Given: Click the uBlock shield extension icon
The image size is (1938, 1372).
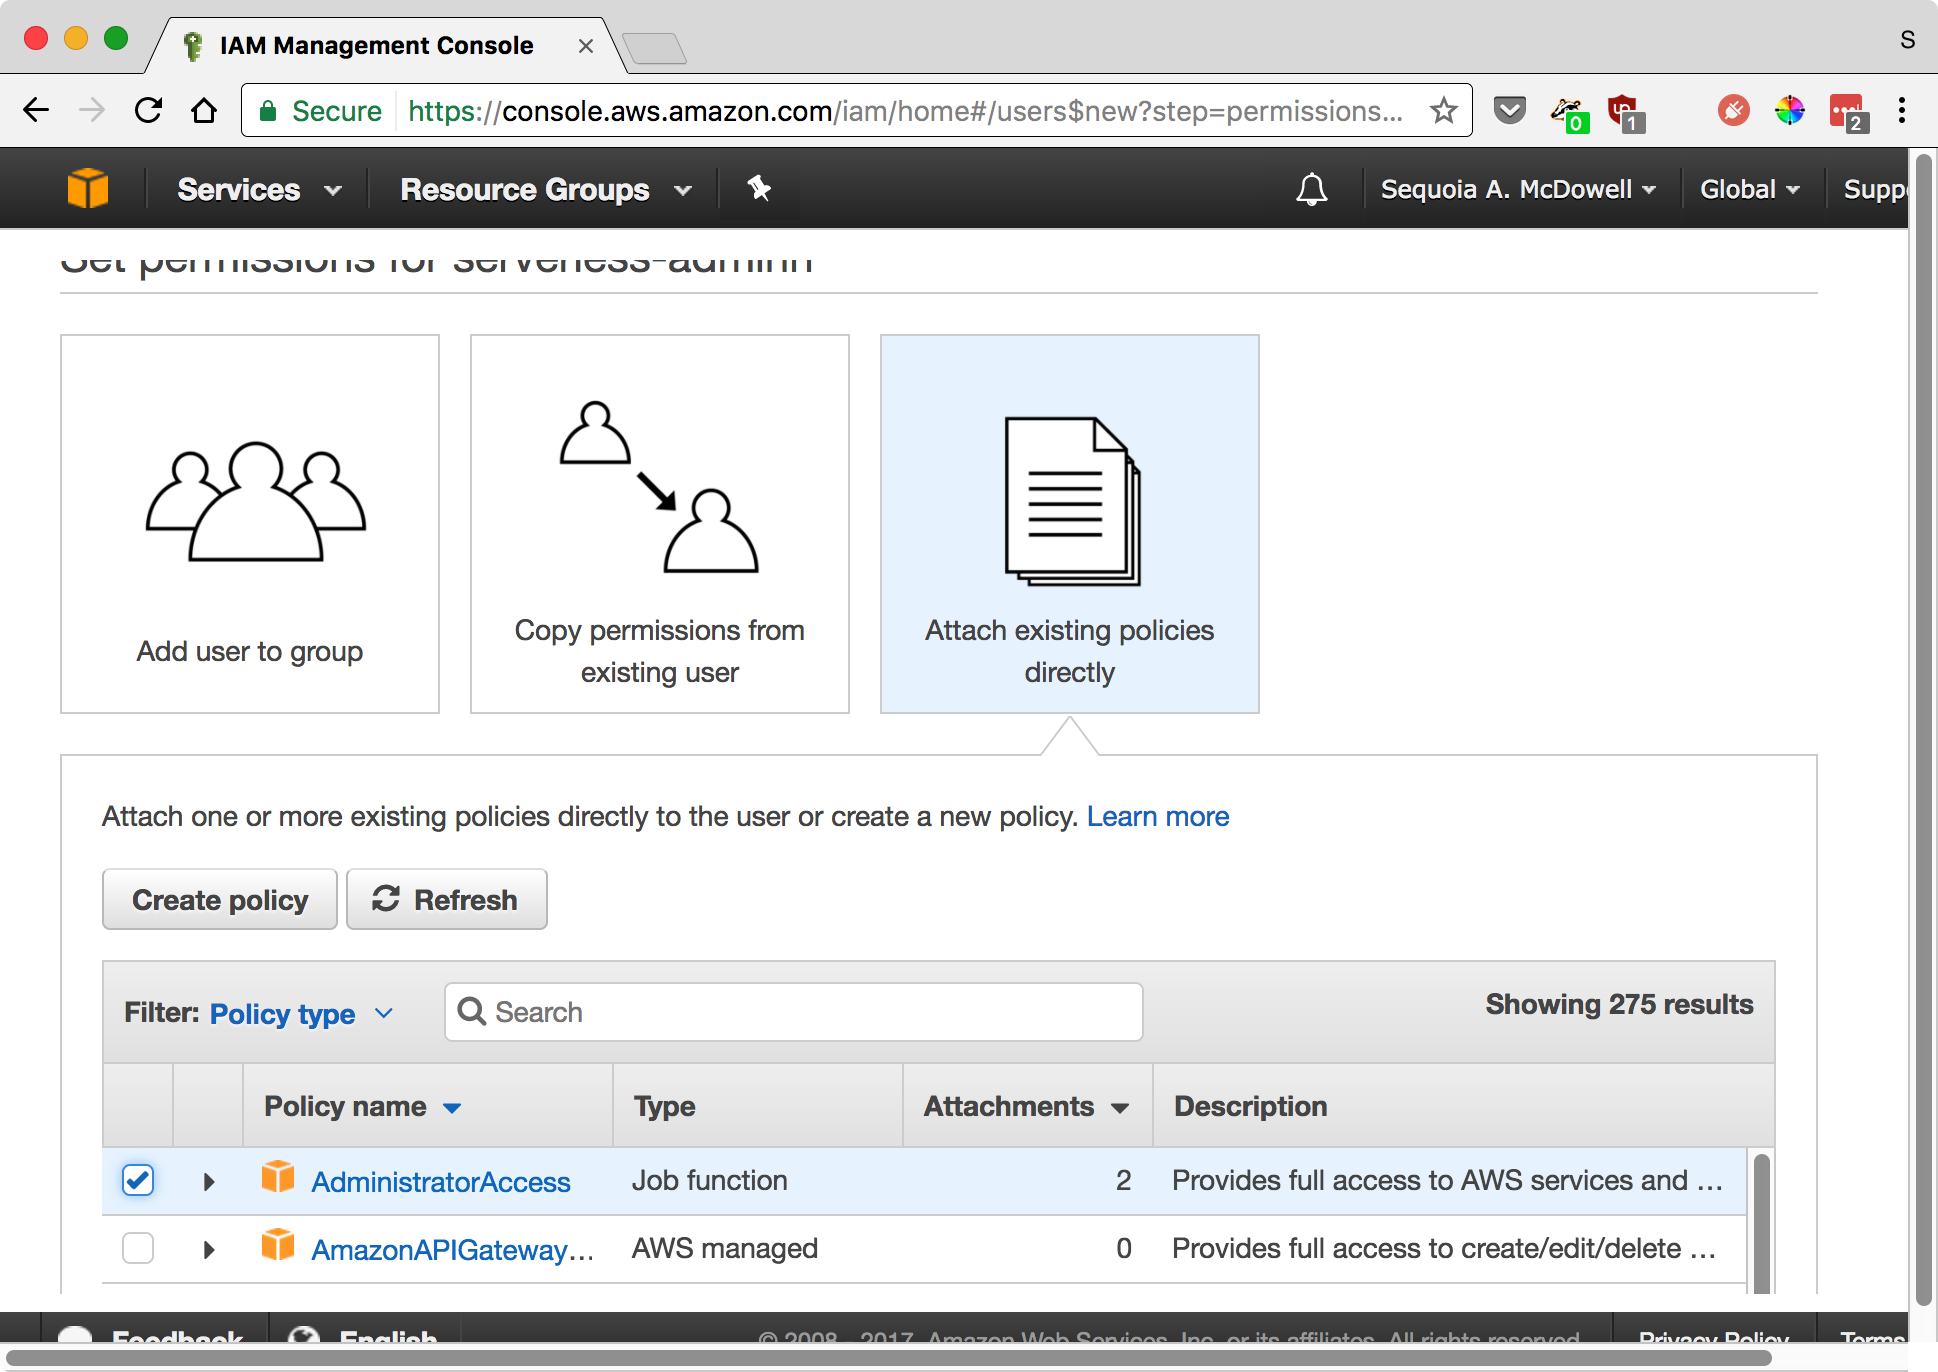Looking at the screenshot, I should [1624, 112].
